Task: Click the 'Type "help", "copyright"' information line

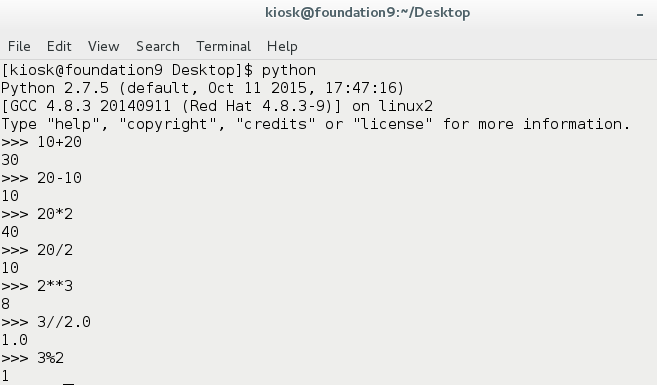Action: 316,124
